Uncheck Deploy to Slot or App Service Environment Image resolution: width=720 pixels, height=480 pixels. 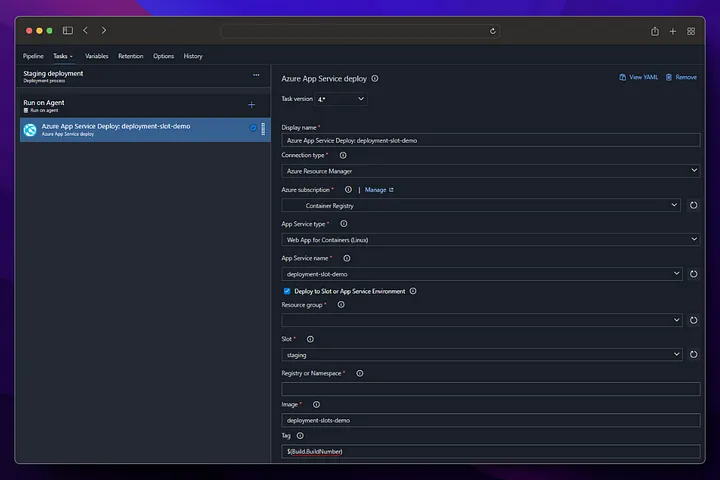coord(287,291)
